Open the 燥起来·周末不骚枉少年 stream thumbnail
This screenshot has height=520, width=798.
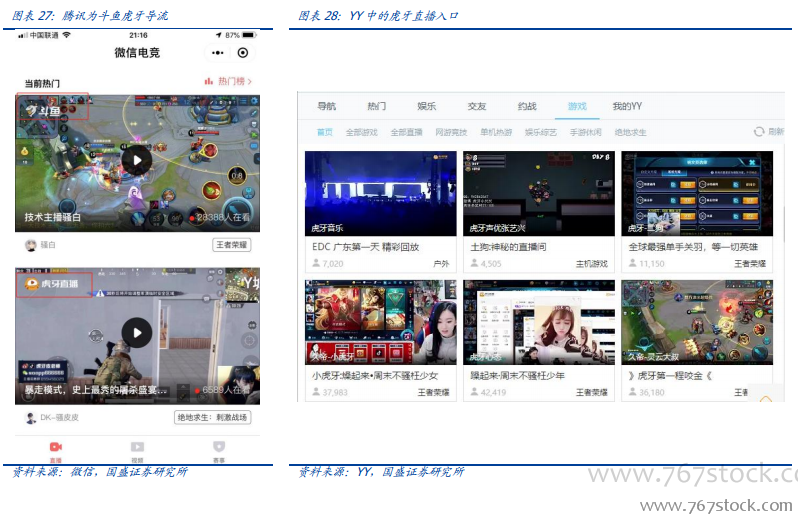coord(539,322)
